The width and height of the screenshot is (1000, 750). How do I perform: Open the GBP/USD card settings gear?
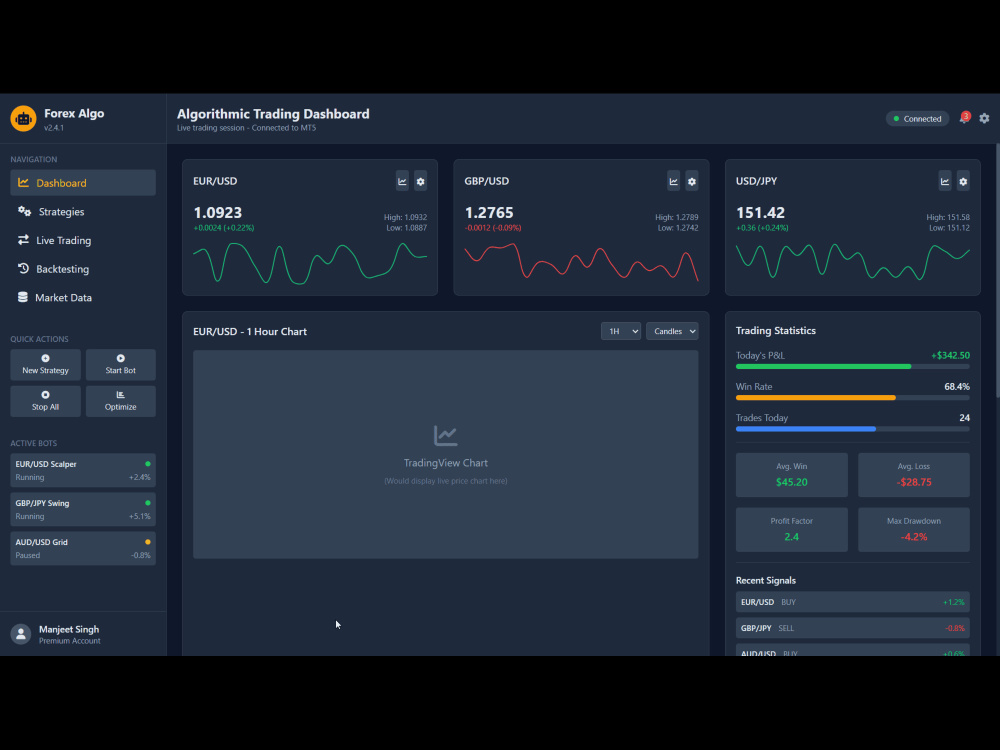(692, 181)
